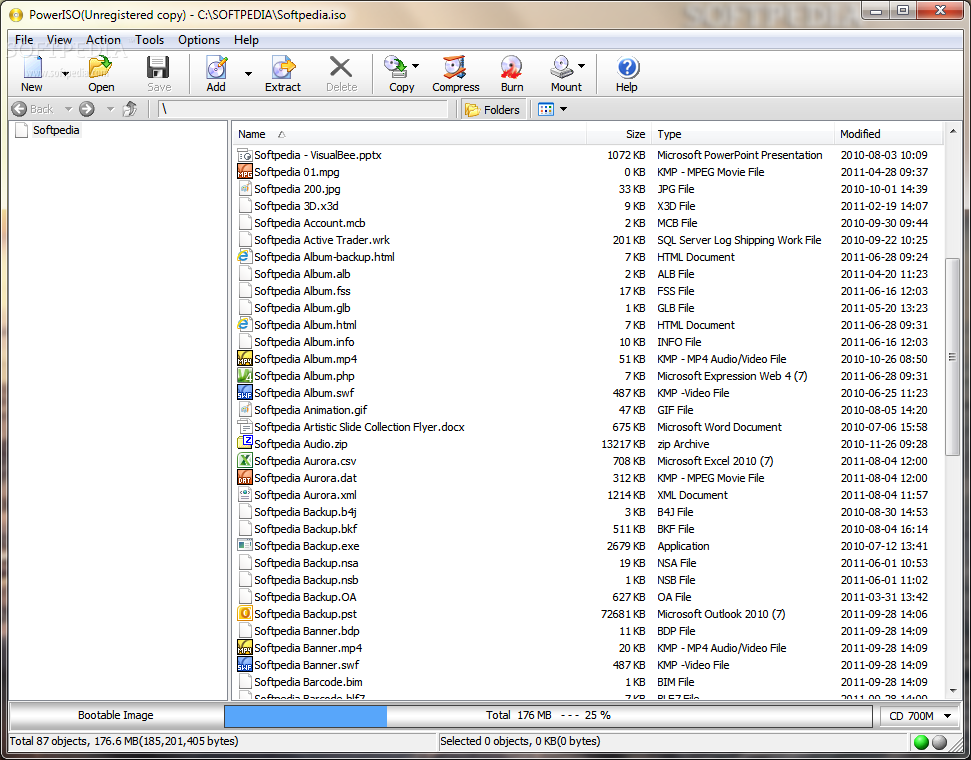Click the Copy disc icon
The width and height of the screenshot is (971, 760).
click(x=394, y=66)
